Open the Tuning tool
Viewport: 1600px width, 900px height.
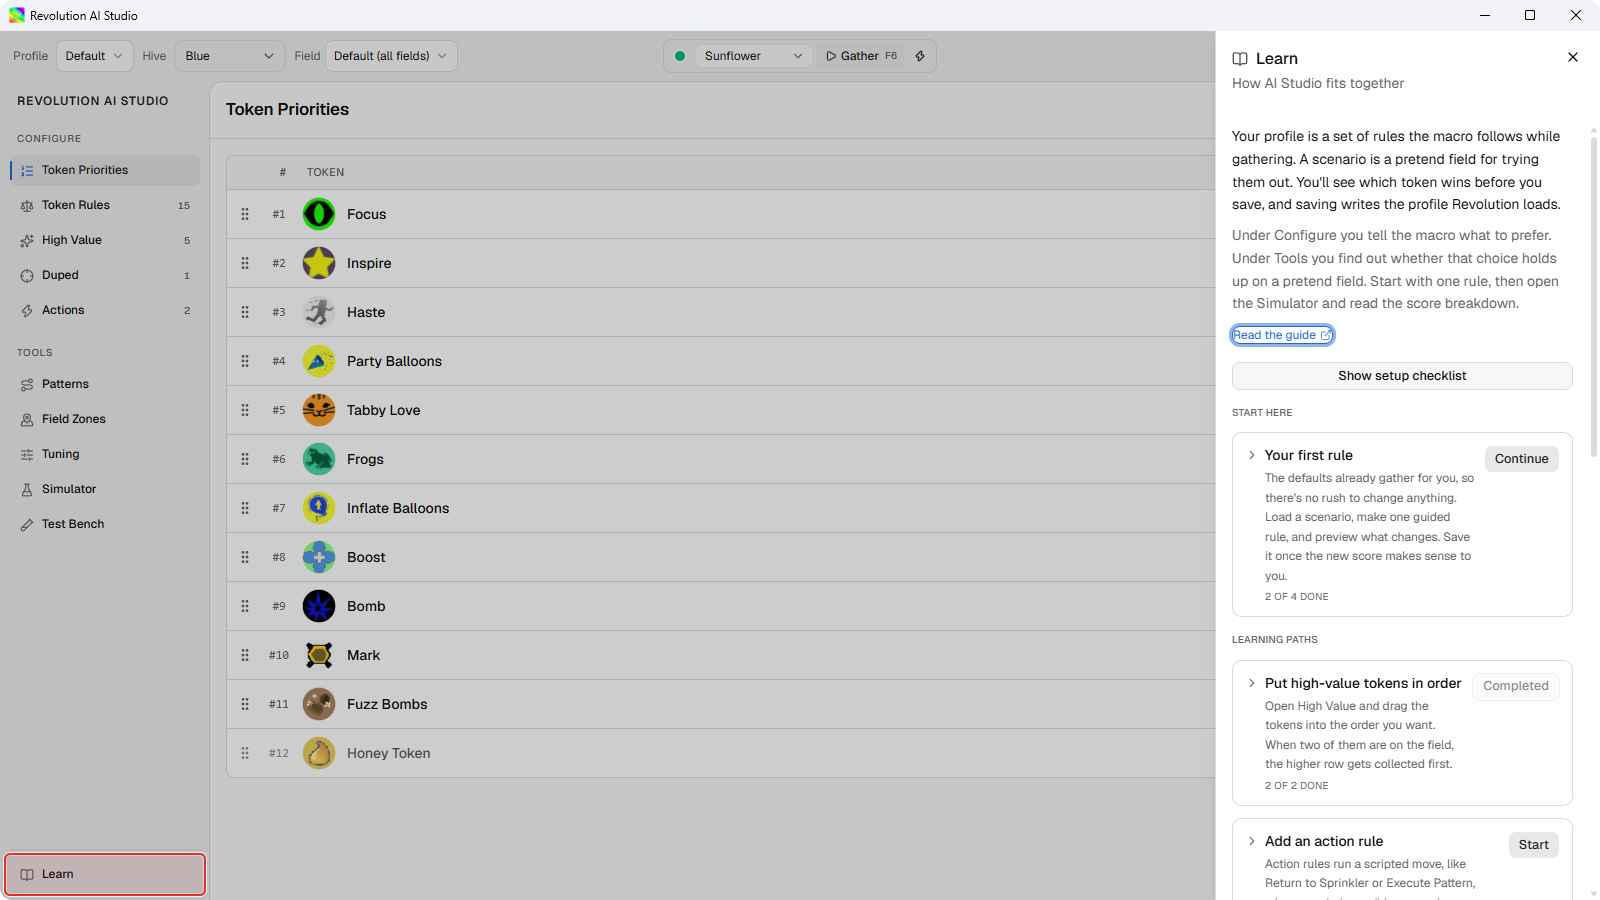coord(105,454)
